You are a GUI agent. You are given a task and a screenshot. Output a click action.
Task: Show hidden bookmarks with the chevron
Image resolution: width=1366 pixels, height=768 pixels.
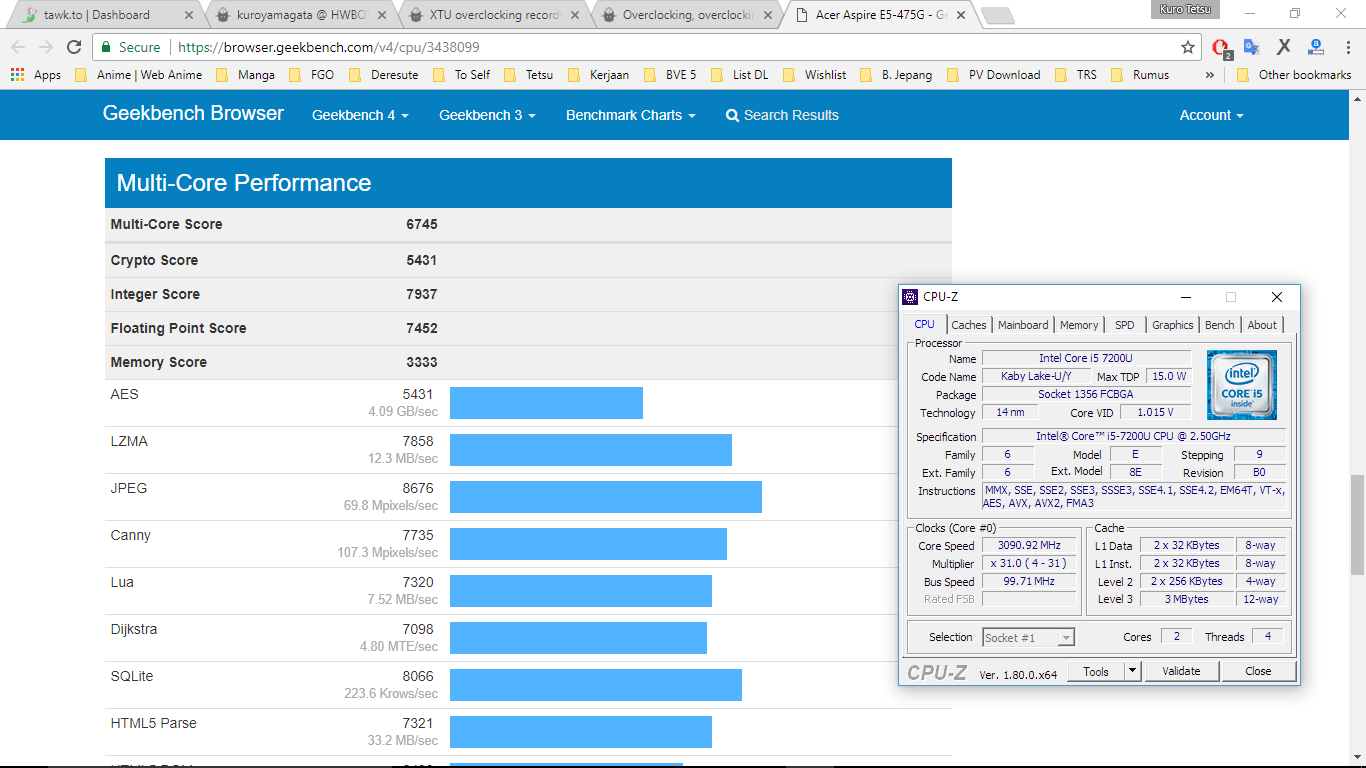coord(1210,75)
